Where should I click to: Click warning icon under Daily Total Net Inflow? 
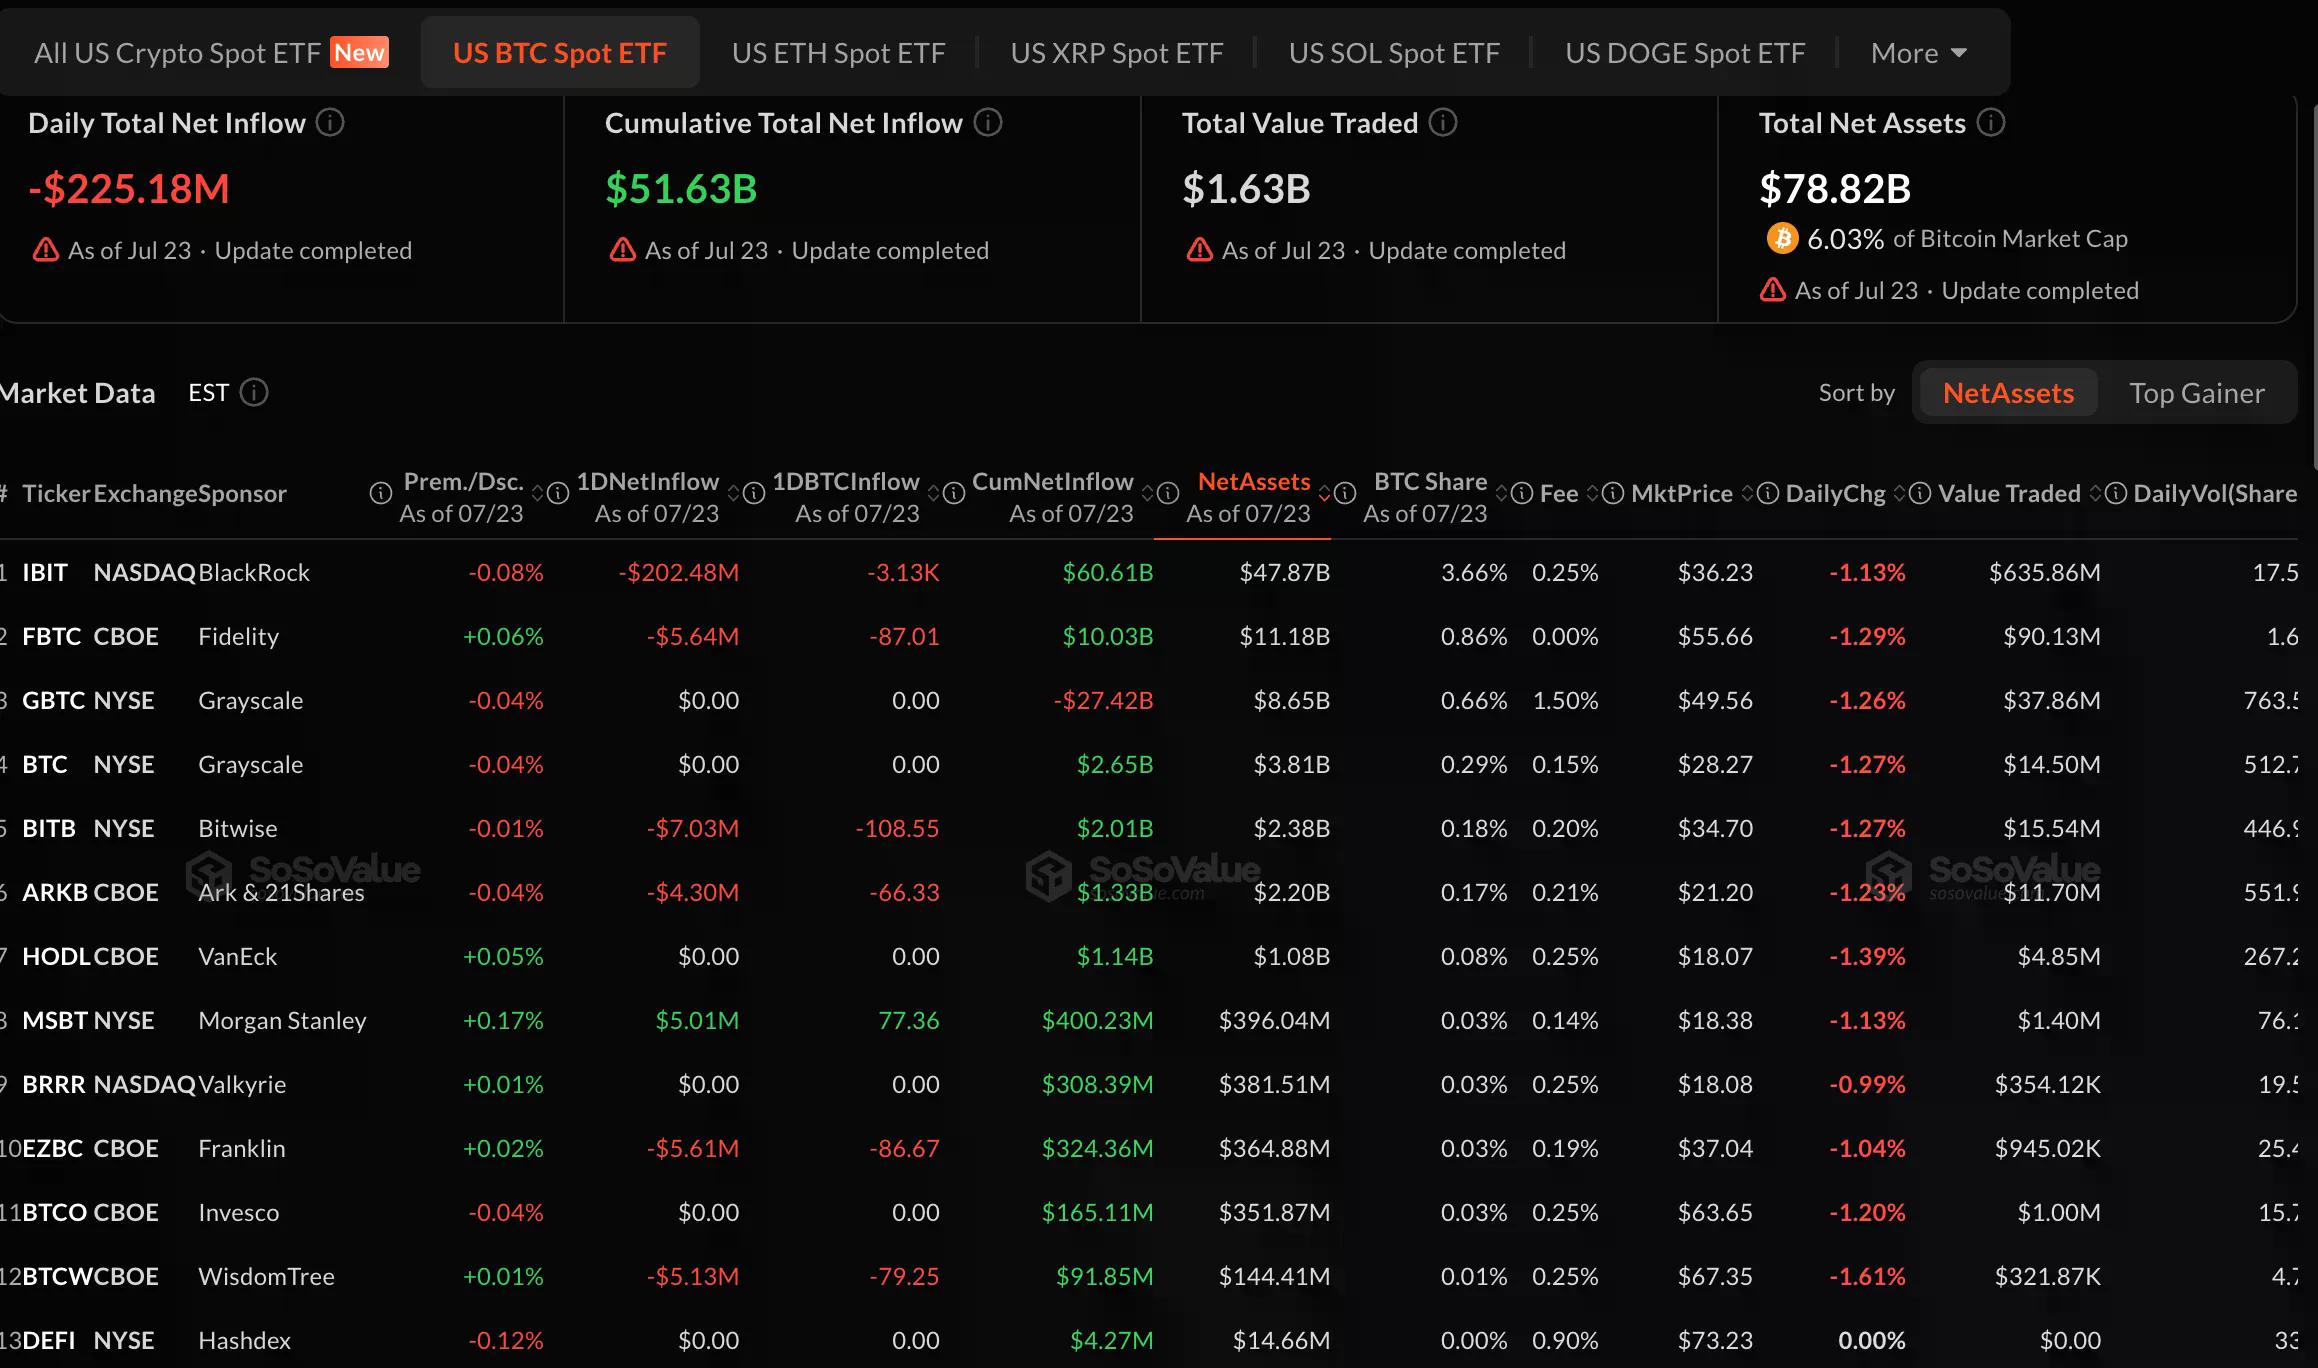tap(46, 250)
